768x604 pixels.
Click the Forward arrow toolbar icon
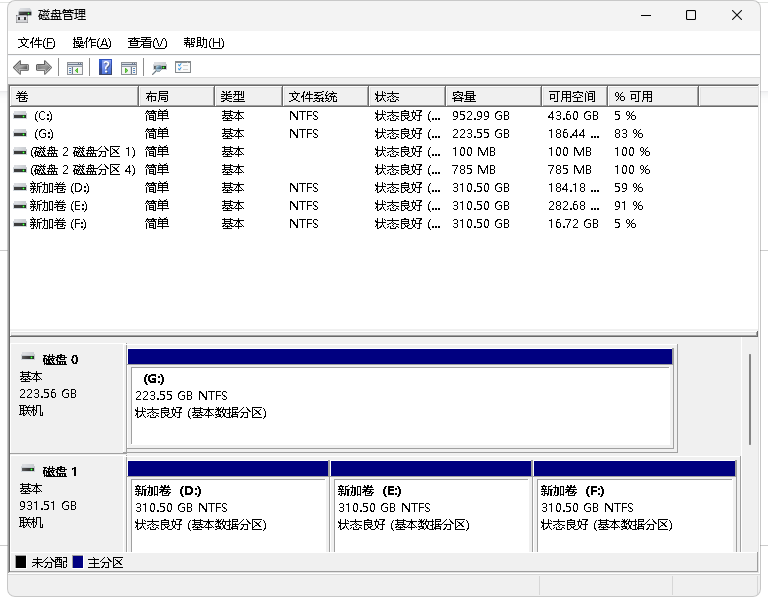(x=43, y=67)
